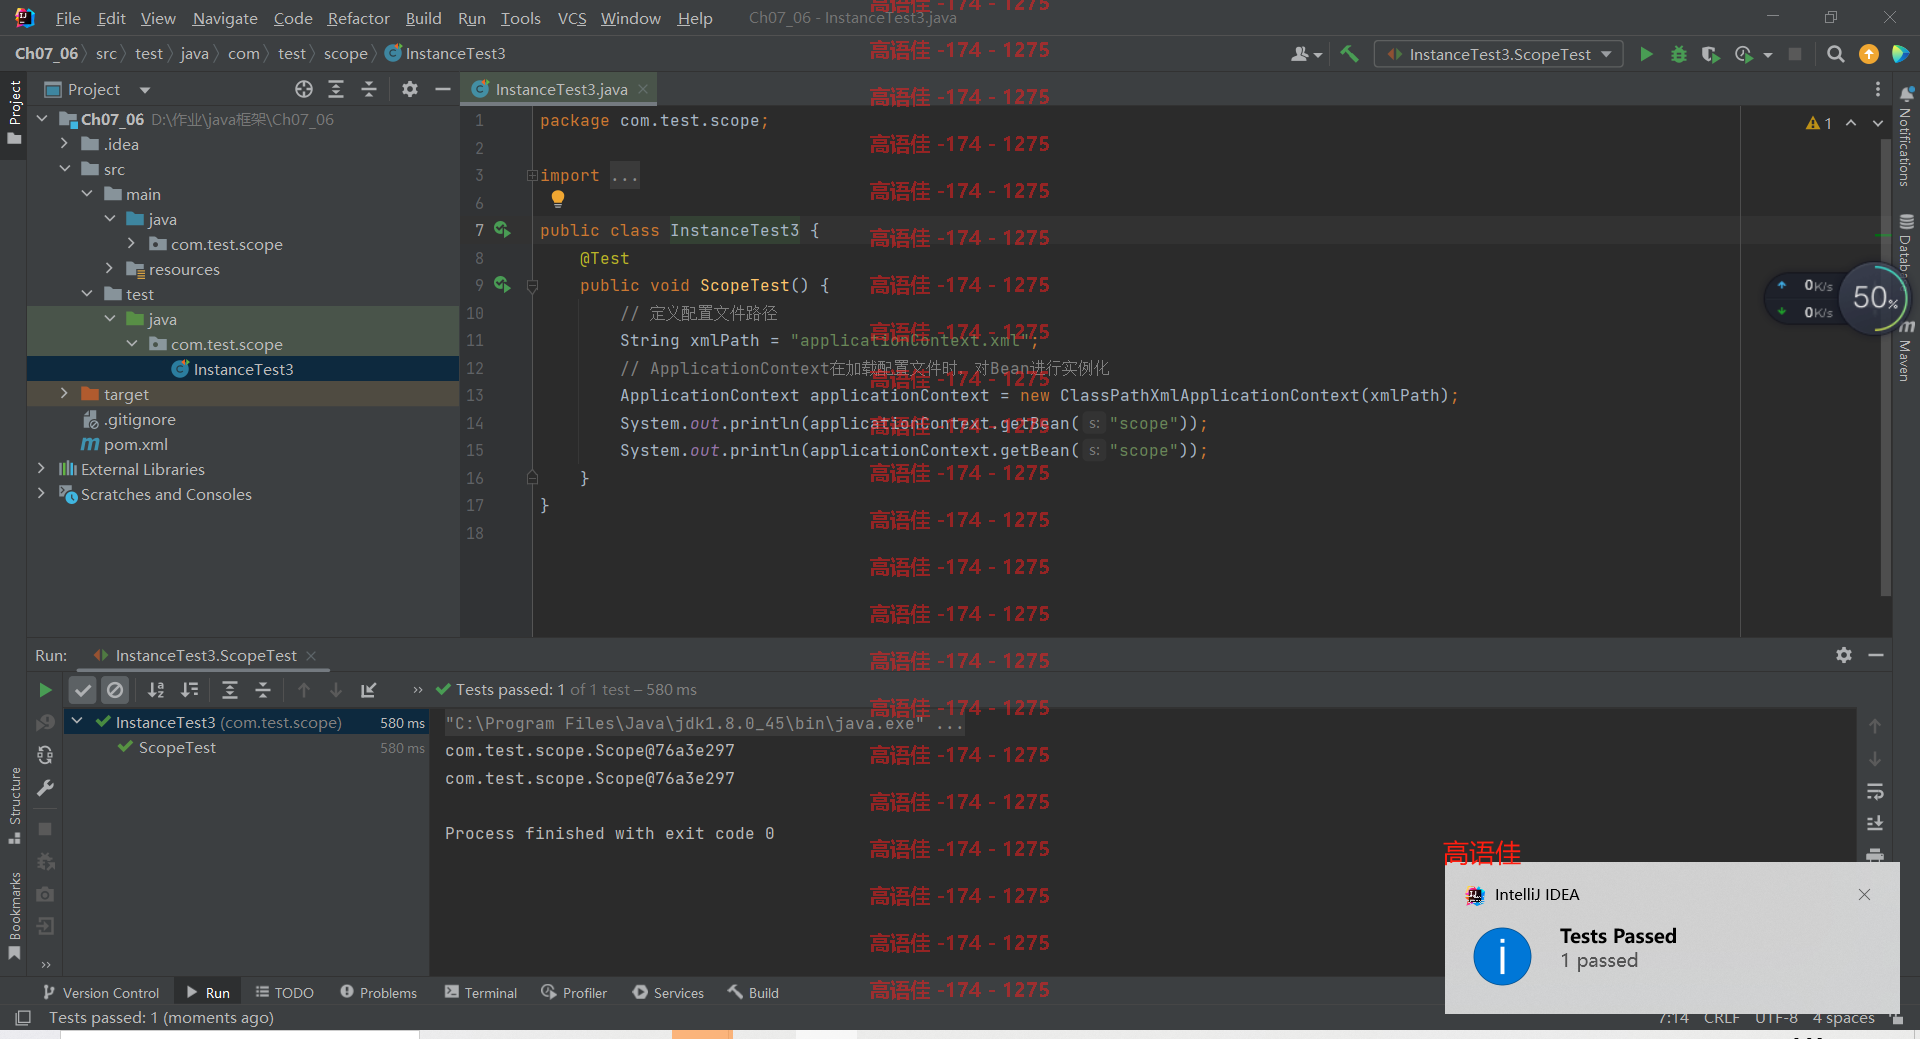
Task: Open the Services tool window
Action: point(668,992)
